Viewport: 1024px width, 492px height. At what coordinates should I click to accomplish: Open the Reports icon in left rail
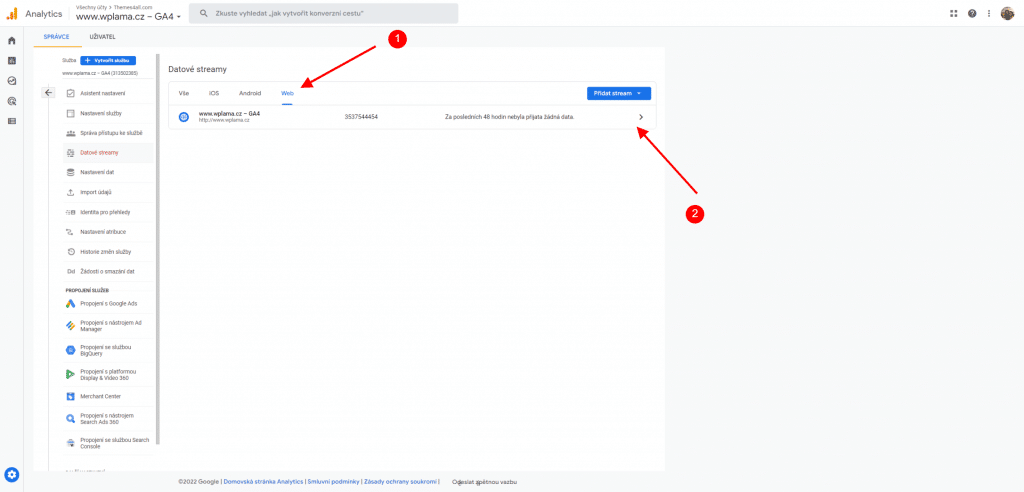[11, 61]
